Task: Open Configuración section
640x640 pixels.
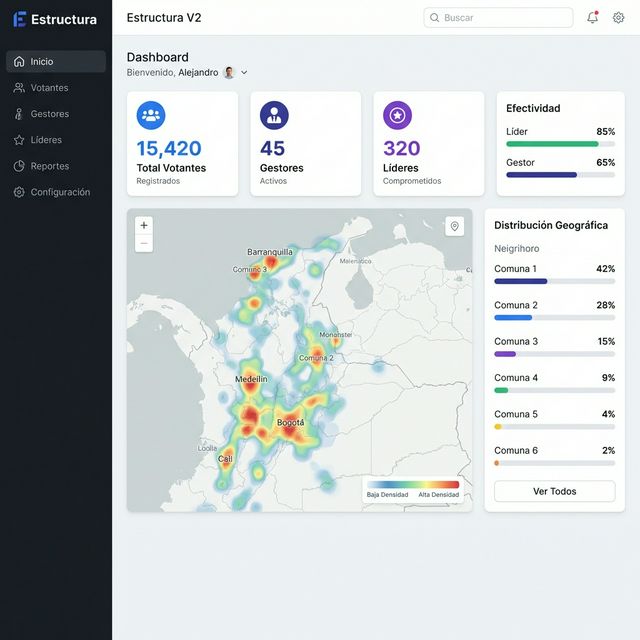Action: (x=56, y=192)
